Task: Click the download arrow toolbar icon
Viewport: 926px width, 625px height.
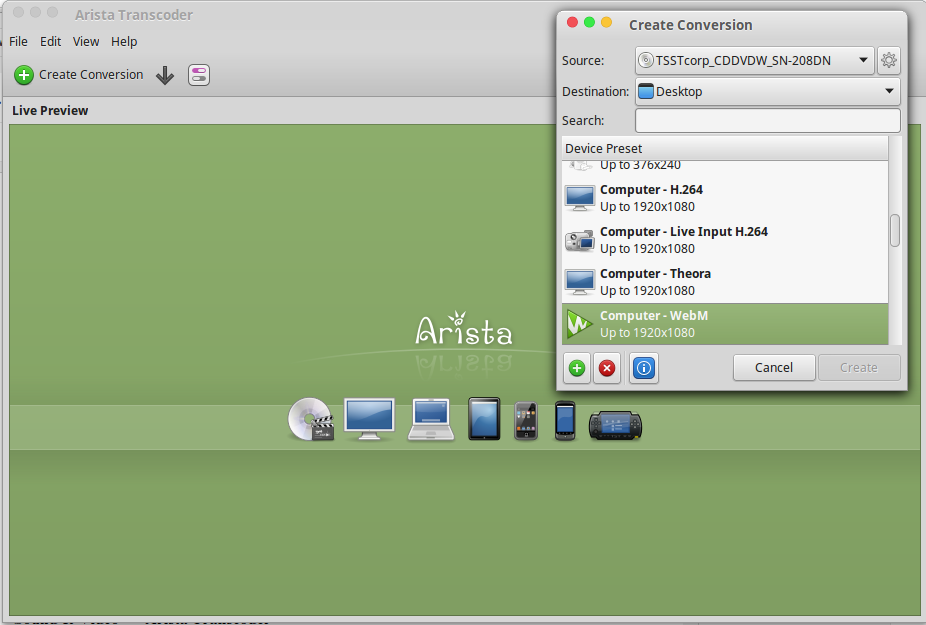Action: pos(165,74)
